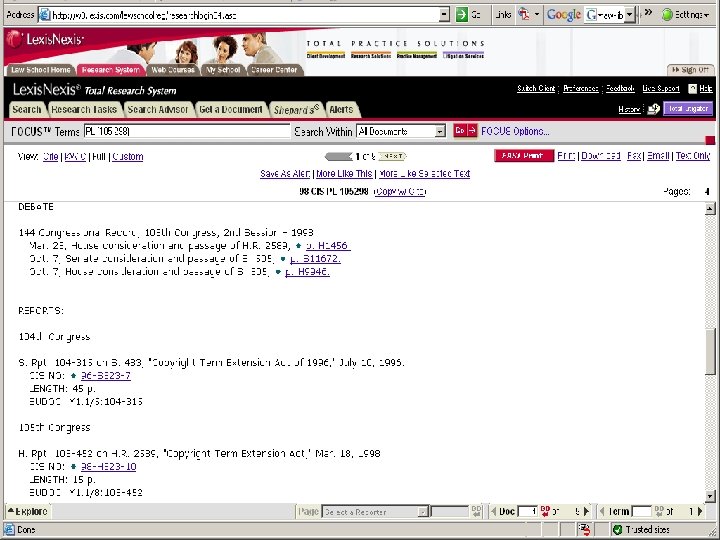The width and height of the screenshot is (720, 540).
Task: Click More Like This link
Action: tap(344, 174)
